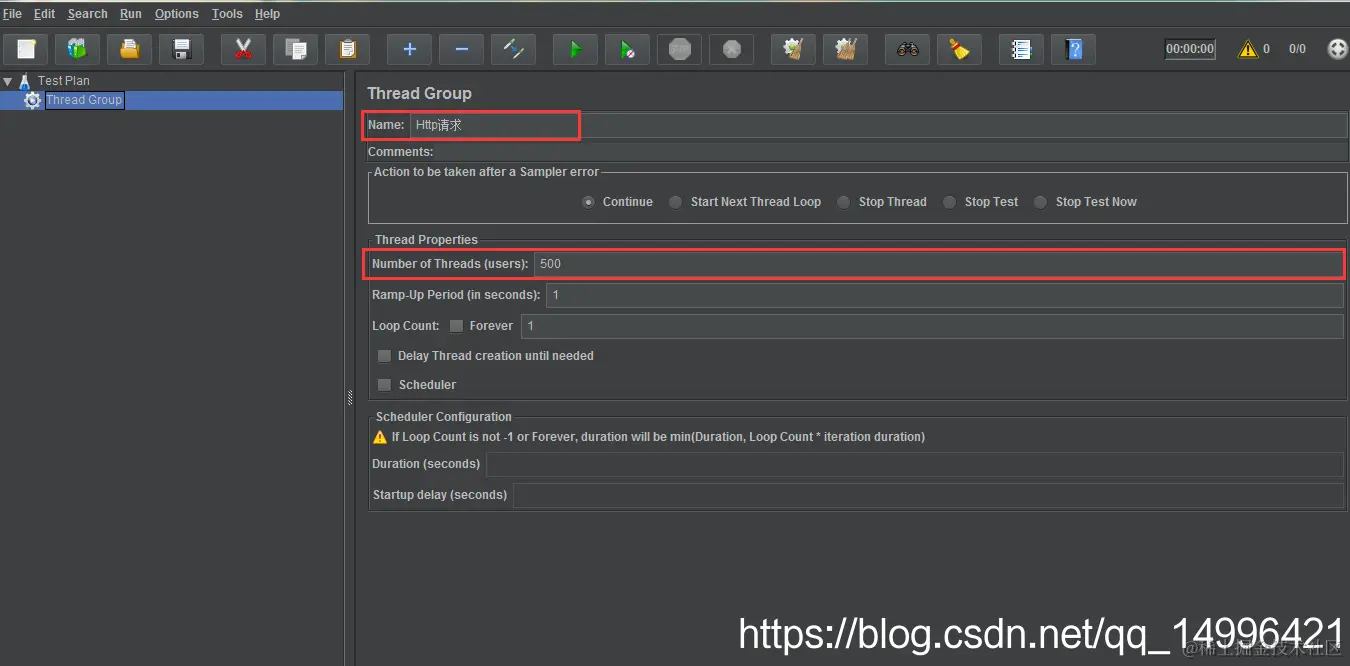Select the Thread Group tree item

pyautogui.click(x=84, y=100)
